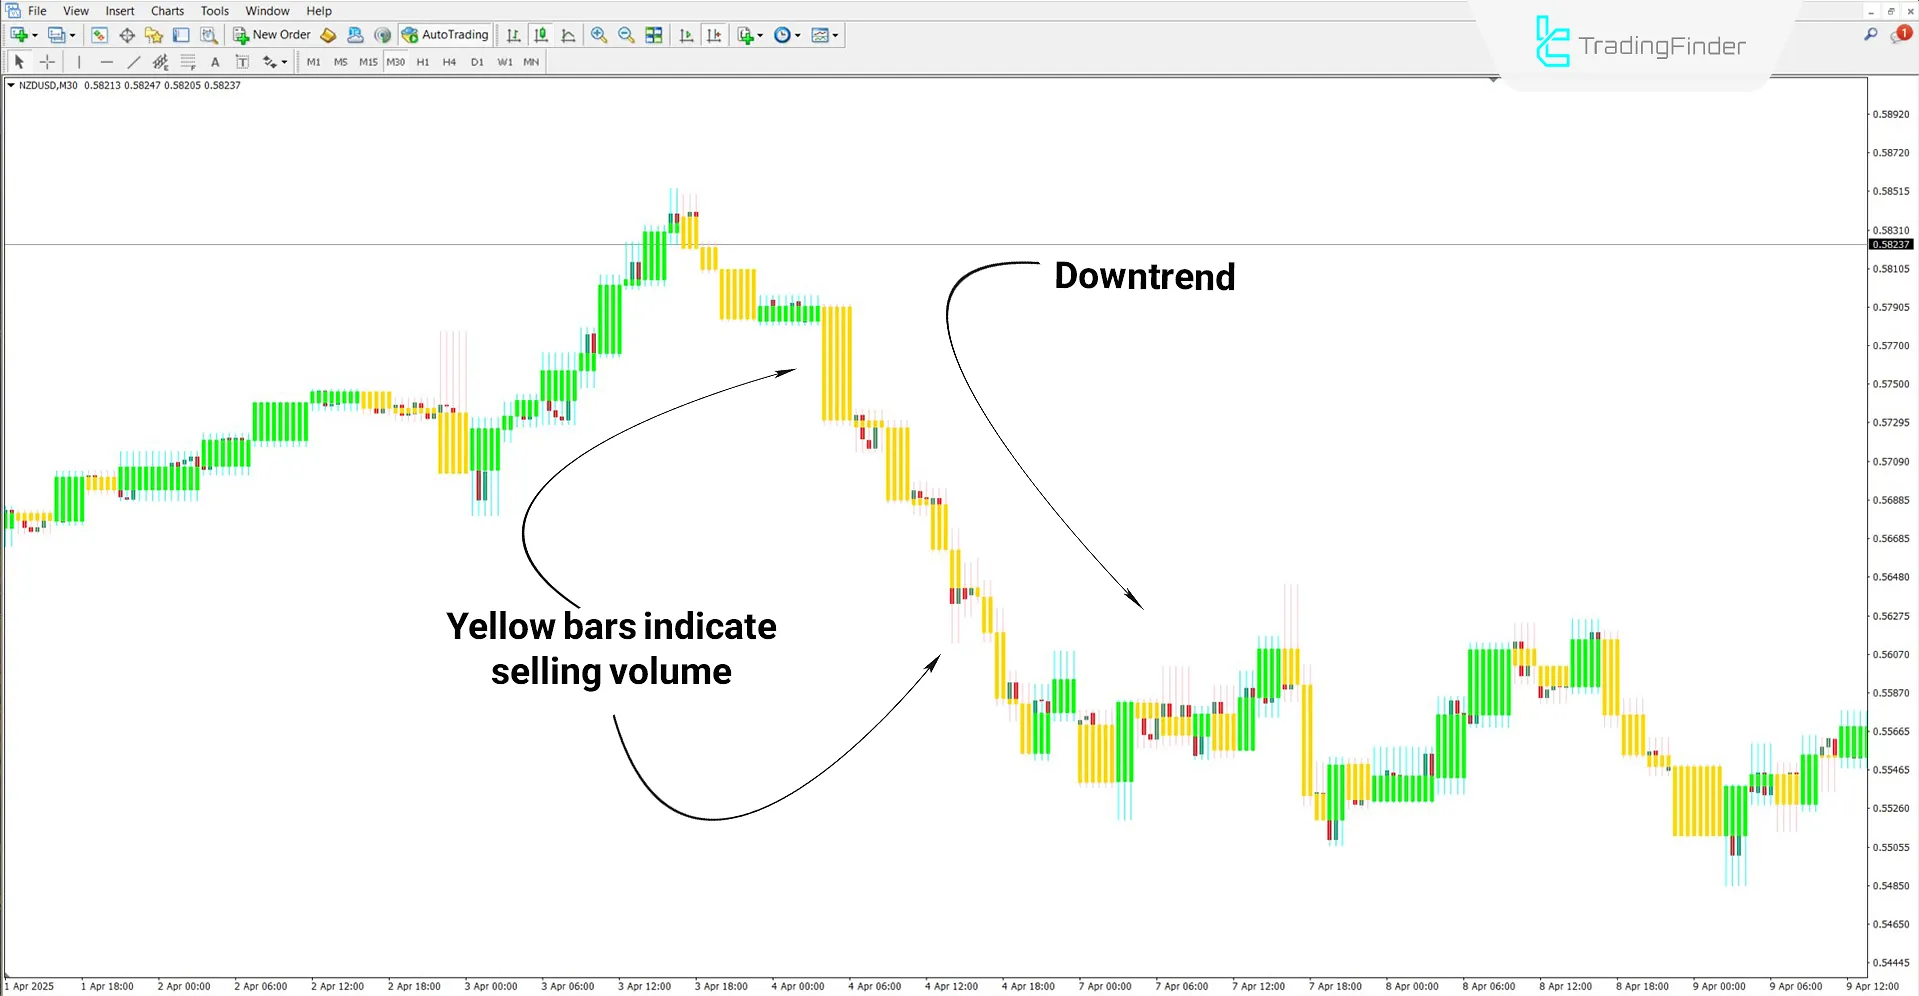The image size is (1919, 996).
Task: Switch to line chart display mode
Action: [568, 35]
